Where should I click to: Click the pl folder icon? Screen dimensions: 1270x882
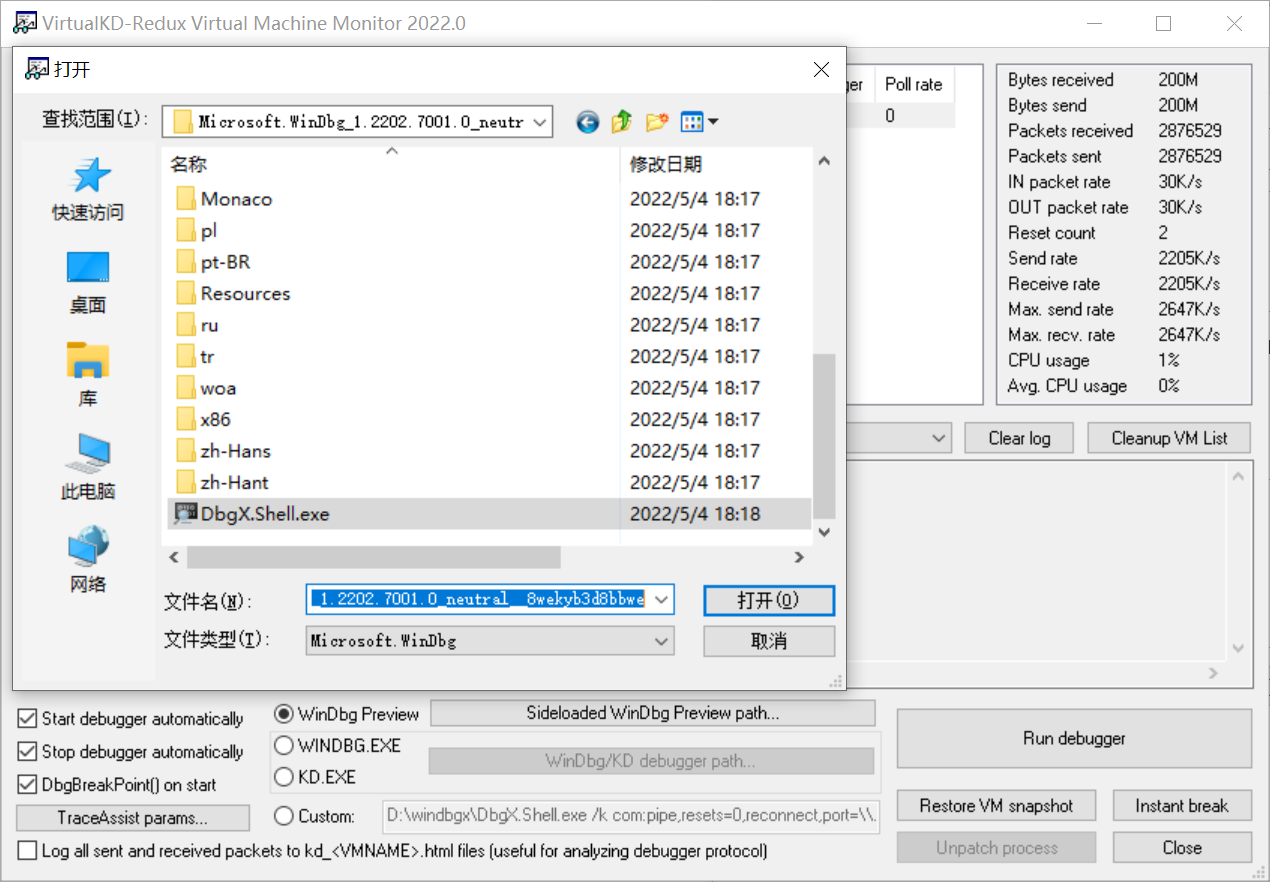pyautogui.click(x=185, y=231)
